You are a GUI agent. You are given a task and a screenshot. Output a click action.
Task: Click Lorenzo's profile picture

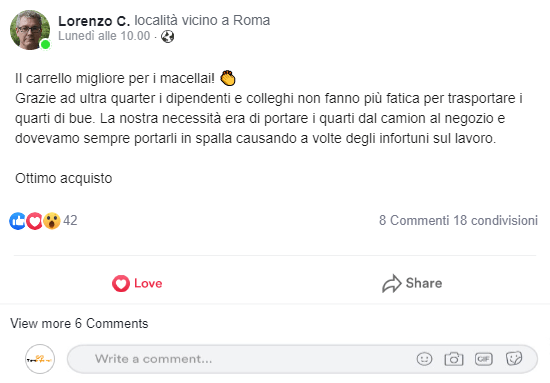click(30, 30)
